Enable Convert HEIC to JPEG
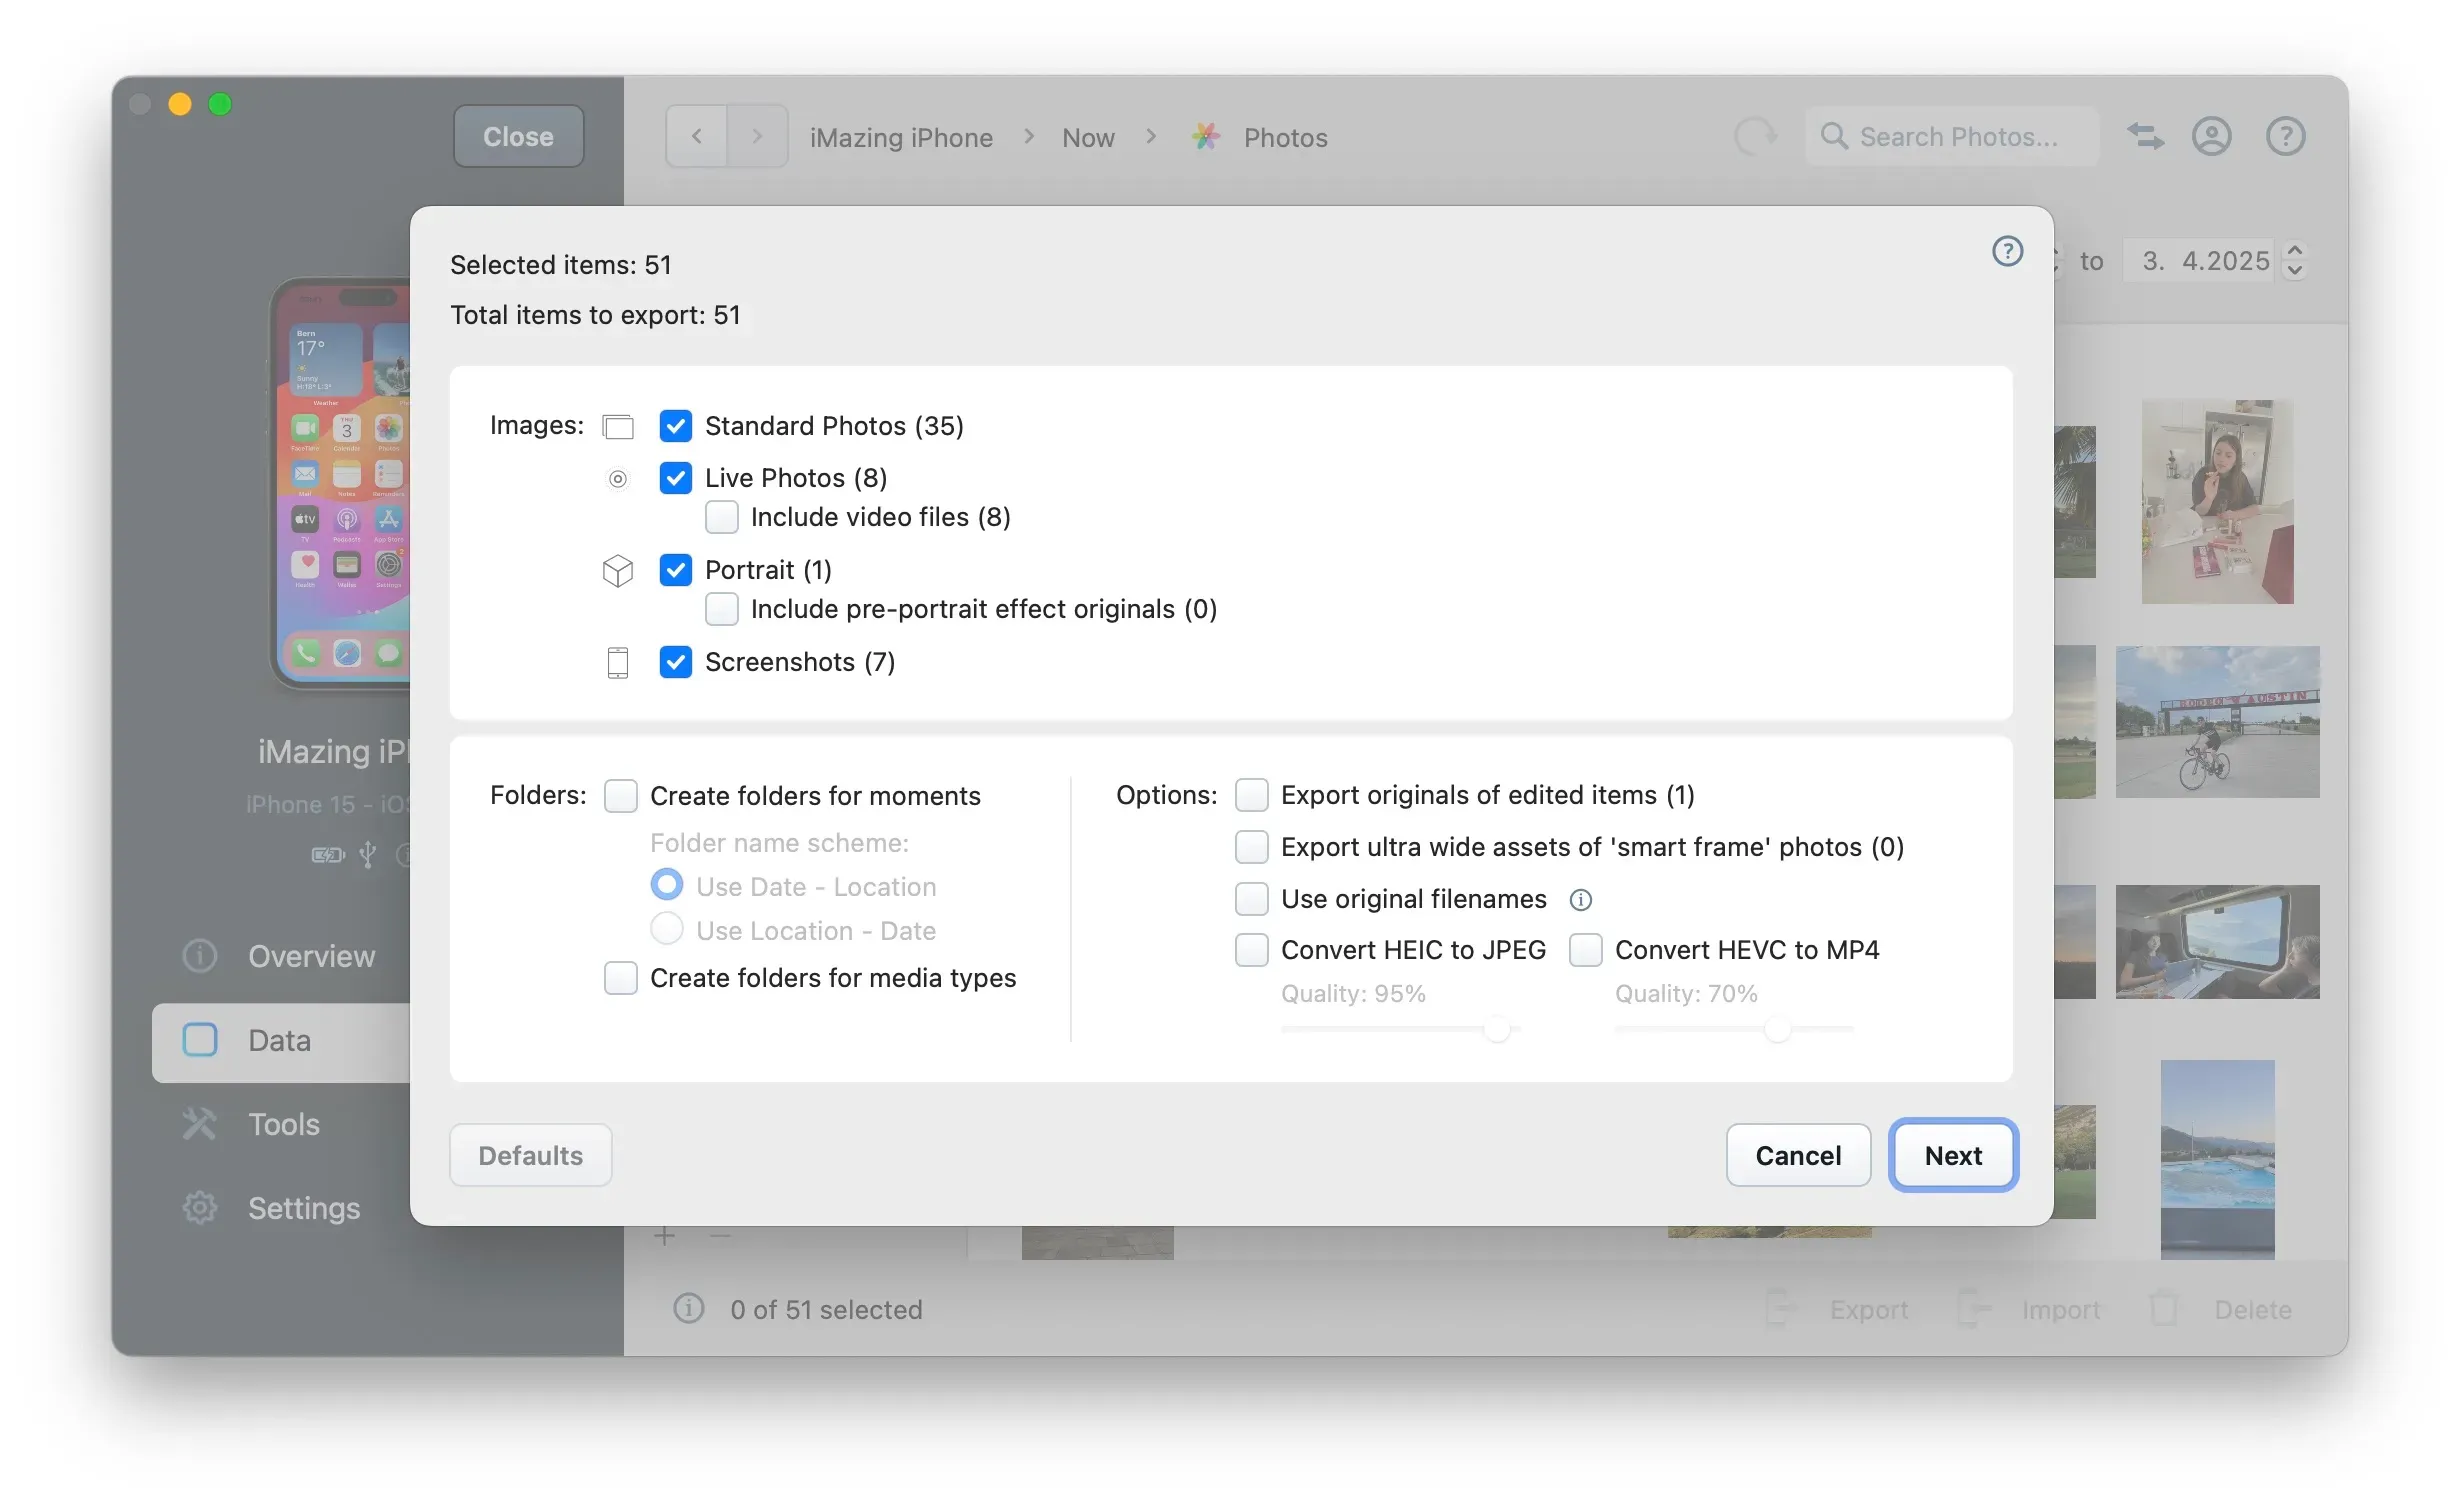Image resolution: width=2460 pixels, height=1504 pixels. [x=1251, y=949]
